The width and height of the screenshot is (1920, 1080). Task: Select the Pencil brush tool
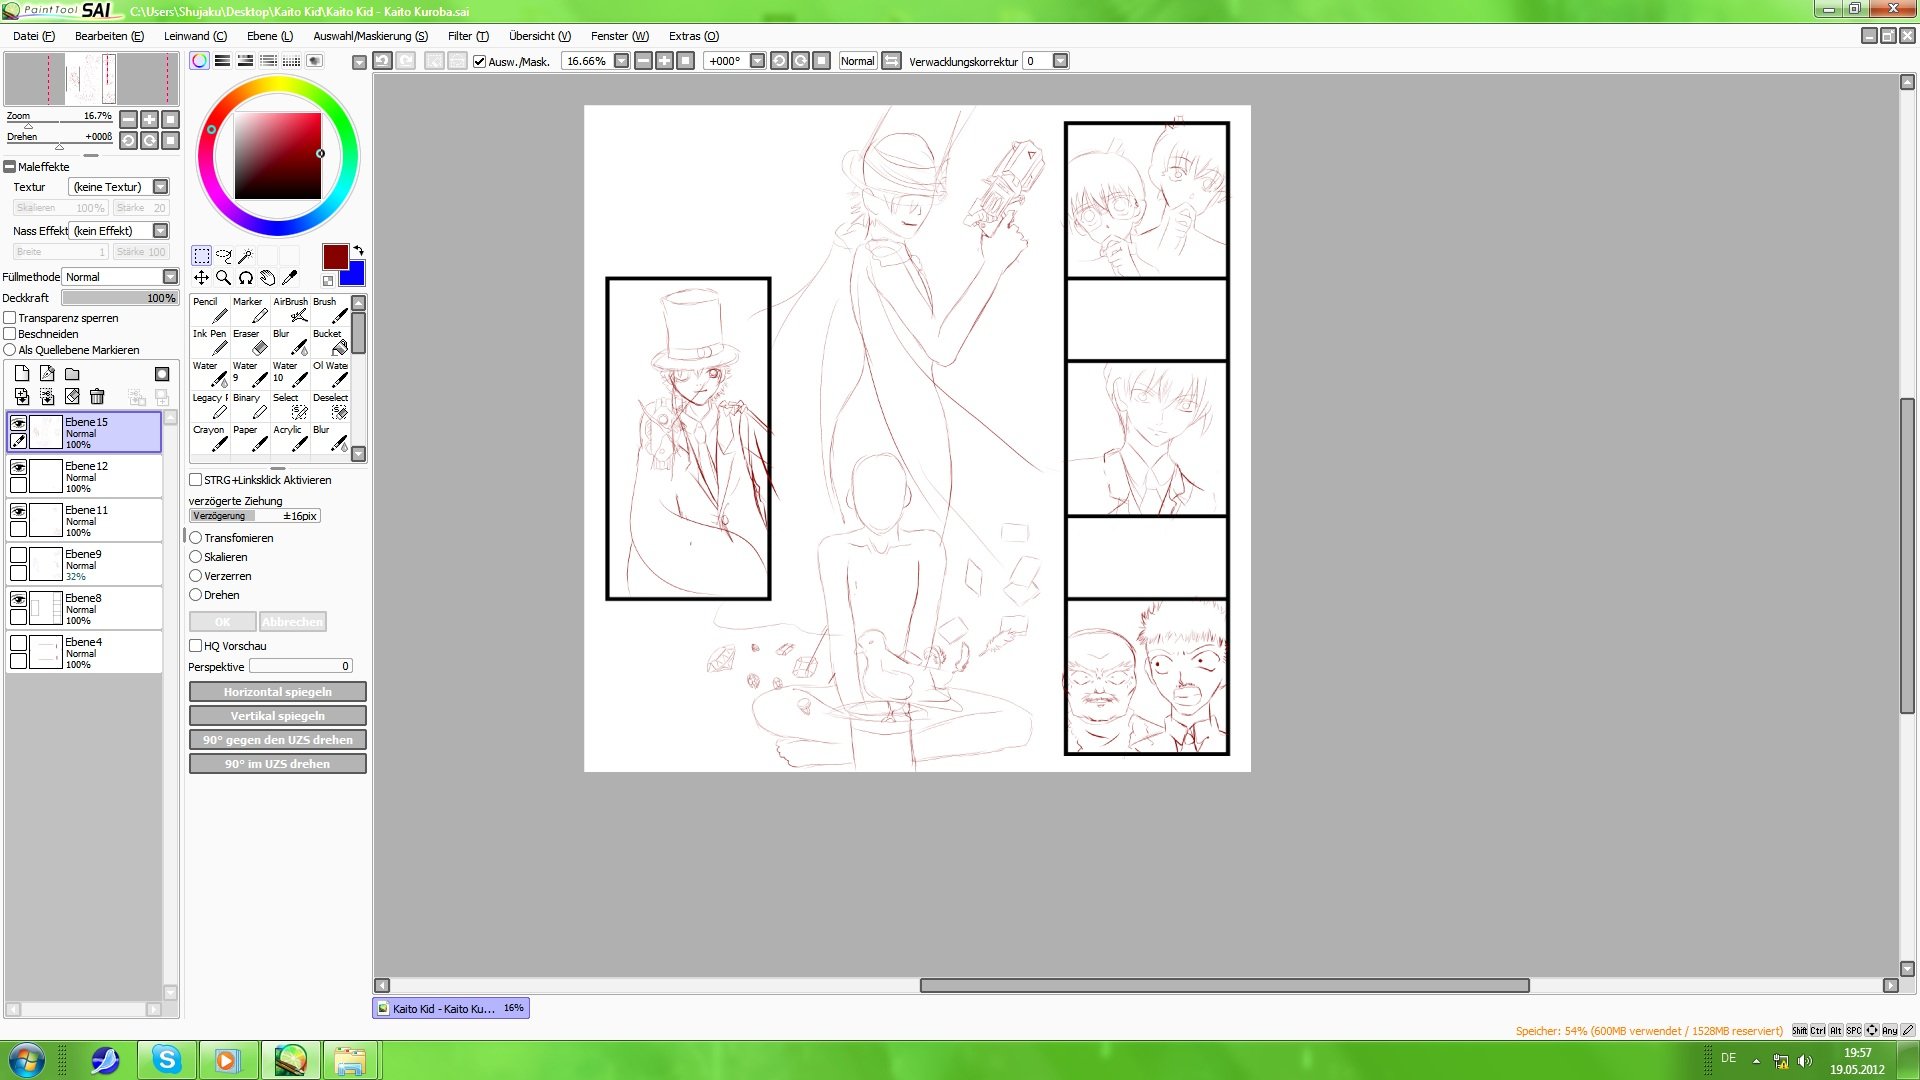(210, 310)
